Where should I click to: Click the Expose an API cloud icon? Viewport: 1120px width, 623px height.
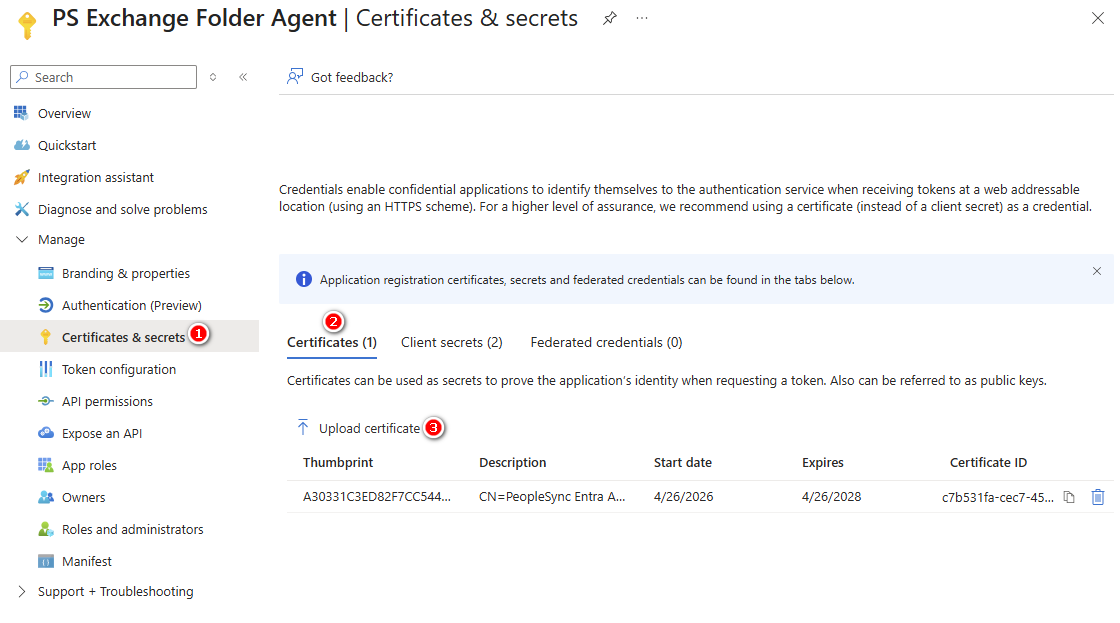click(46, 433)
